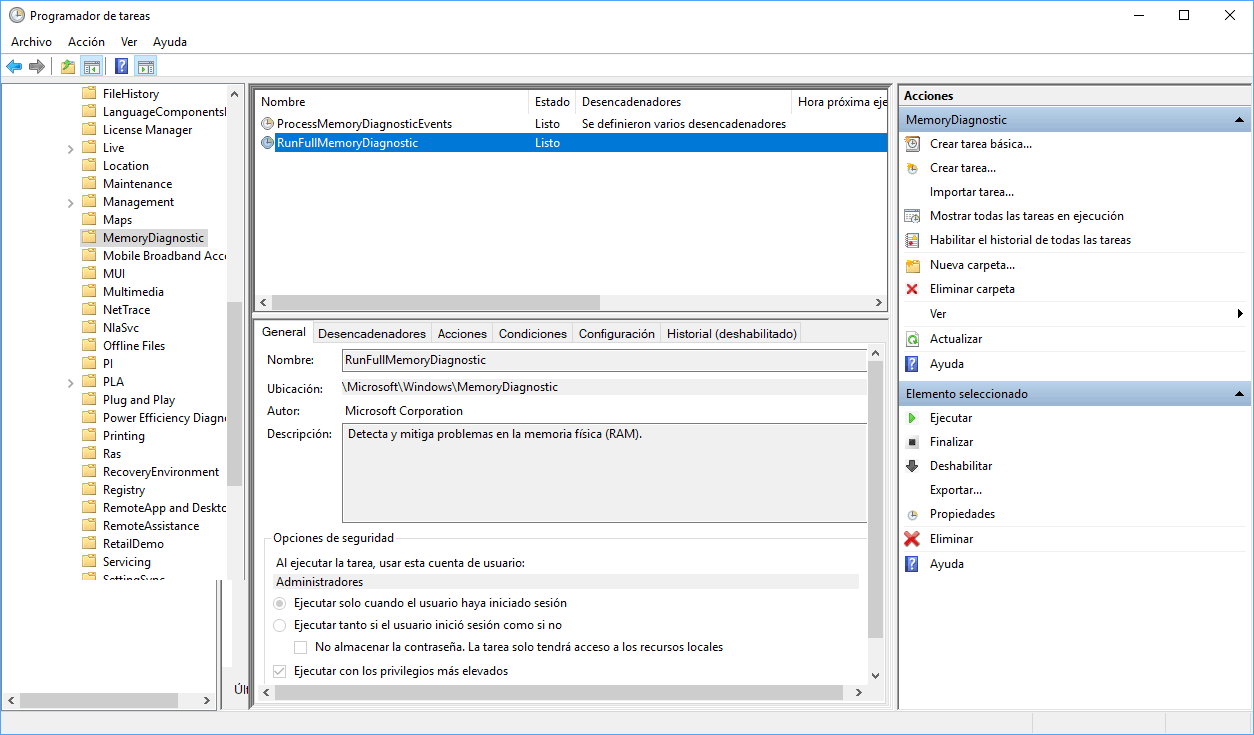Expand the Management folder node

(x=71, y=202)
